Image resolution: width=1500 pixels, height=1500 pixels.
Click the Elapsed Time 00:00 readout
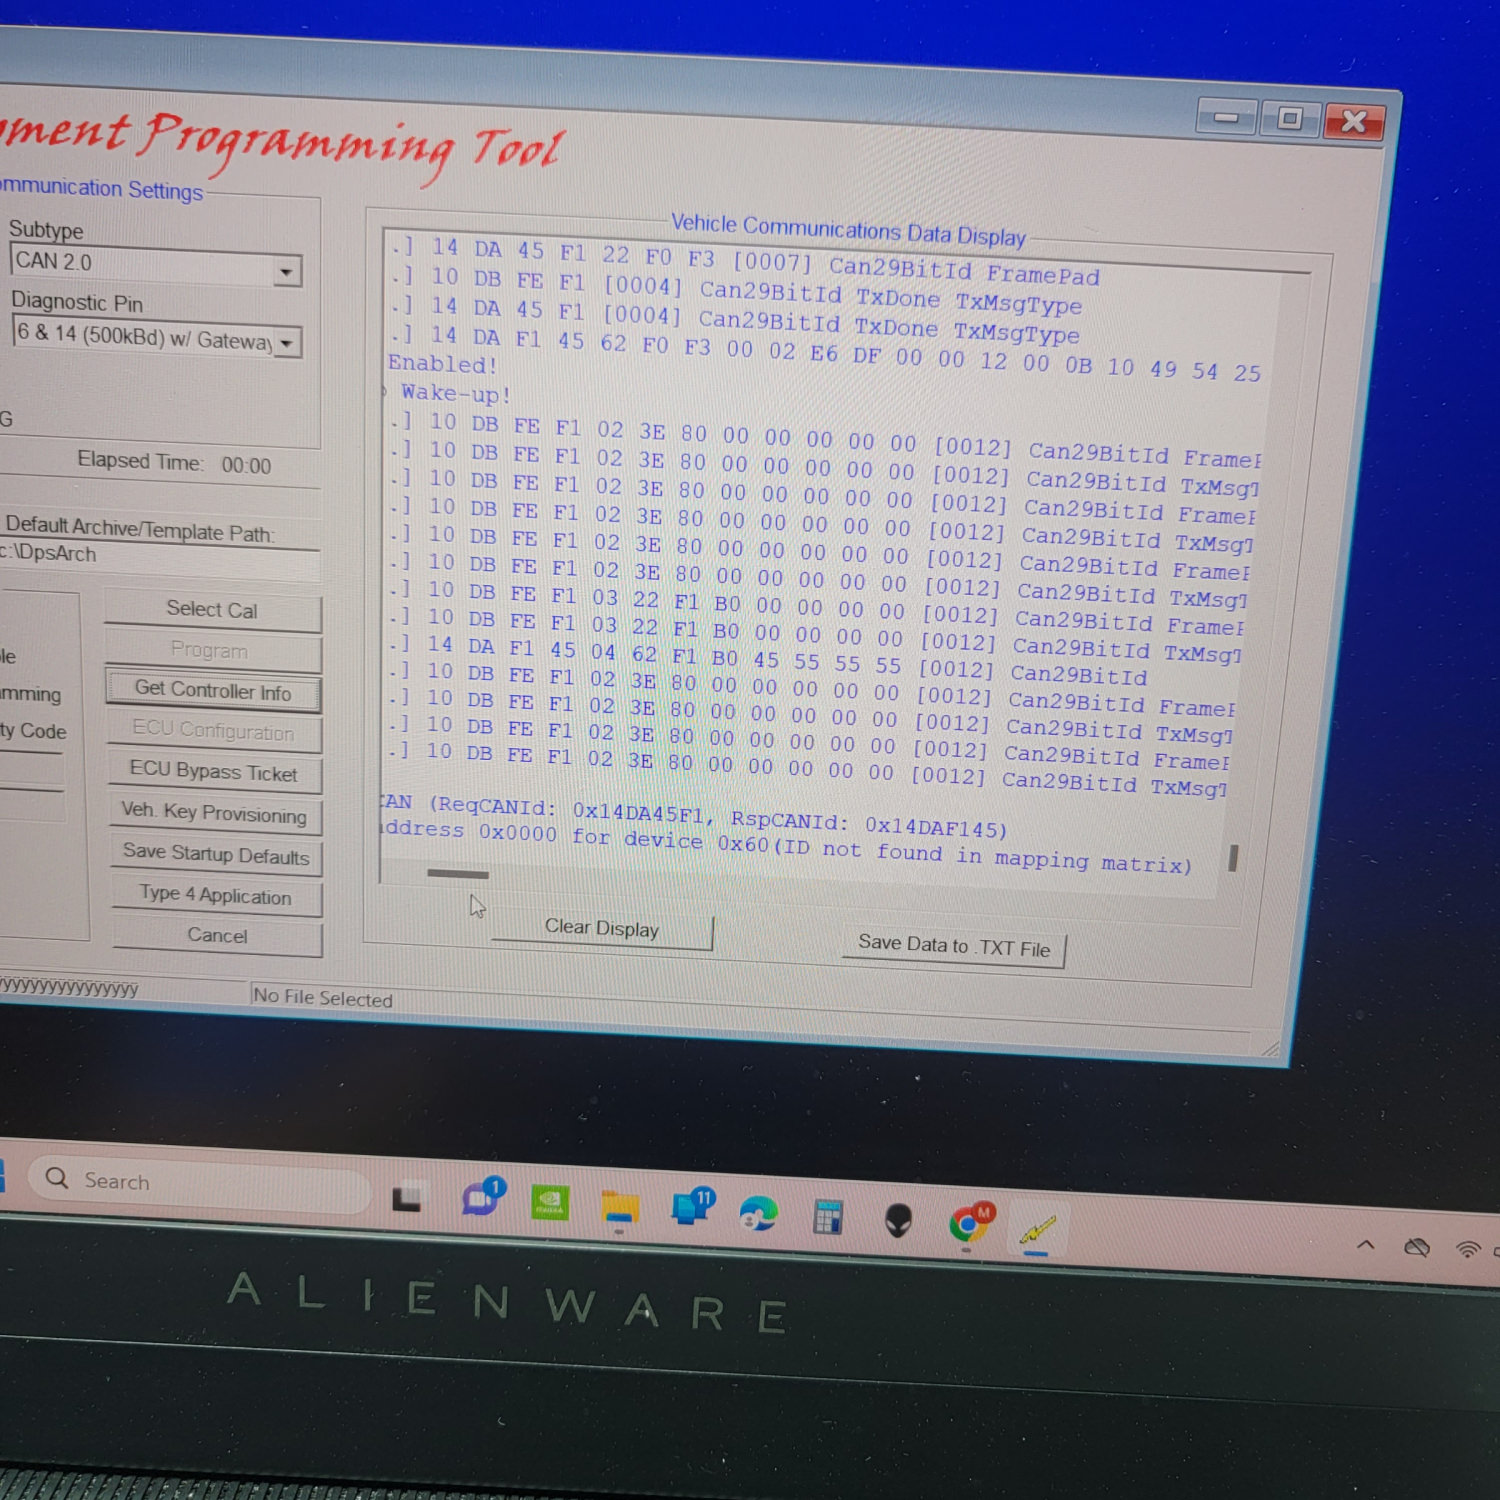click(x=174, y=462)
